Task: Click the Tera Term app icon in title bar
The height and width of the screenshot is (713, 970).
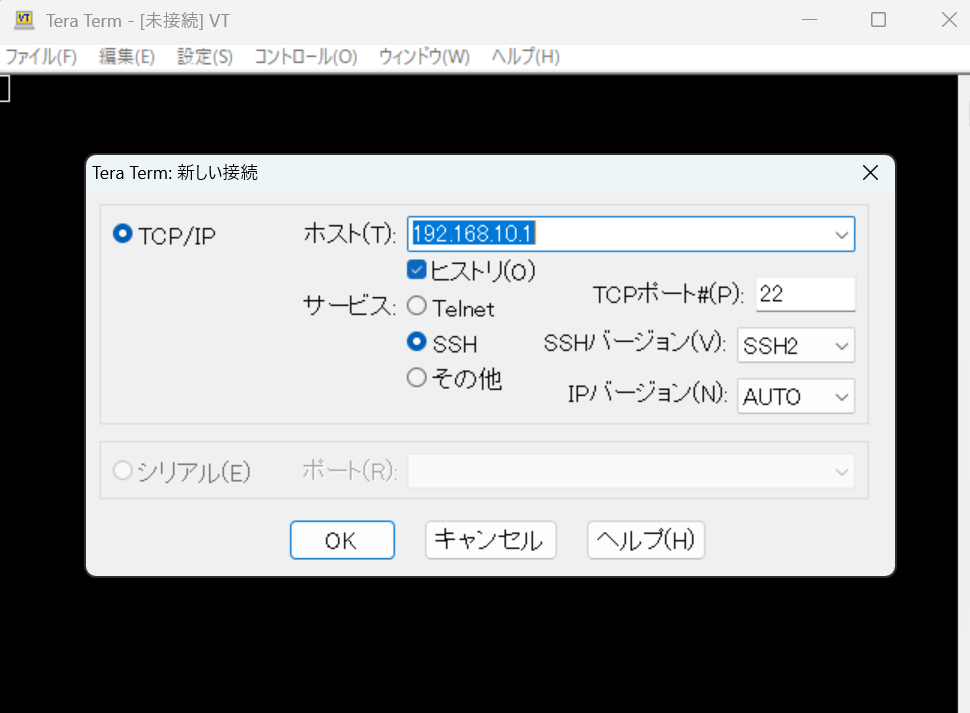Action: [x=24, y=20]
